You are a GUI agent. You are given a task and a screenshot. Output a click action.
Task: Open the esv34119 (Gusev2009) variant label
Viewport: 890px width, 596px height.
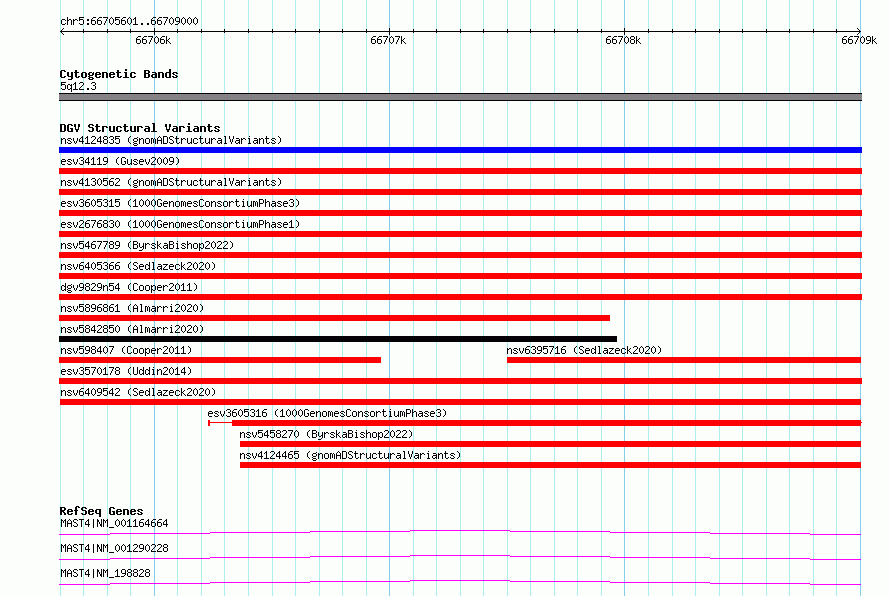click(x=120, y=161)
